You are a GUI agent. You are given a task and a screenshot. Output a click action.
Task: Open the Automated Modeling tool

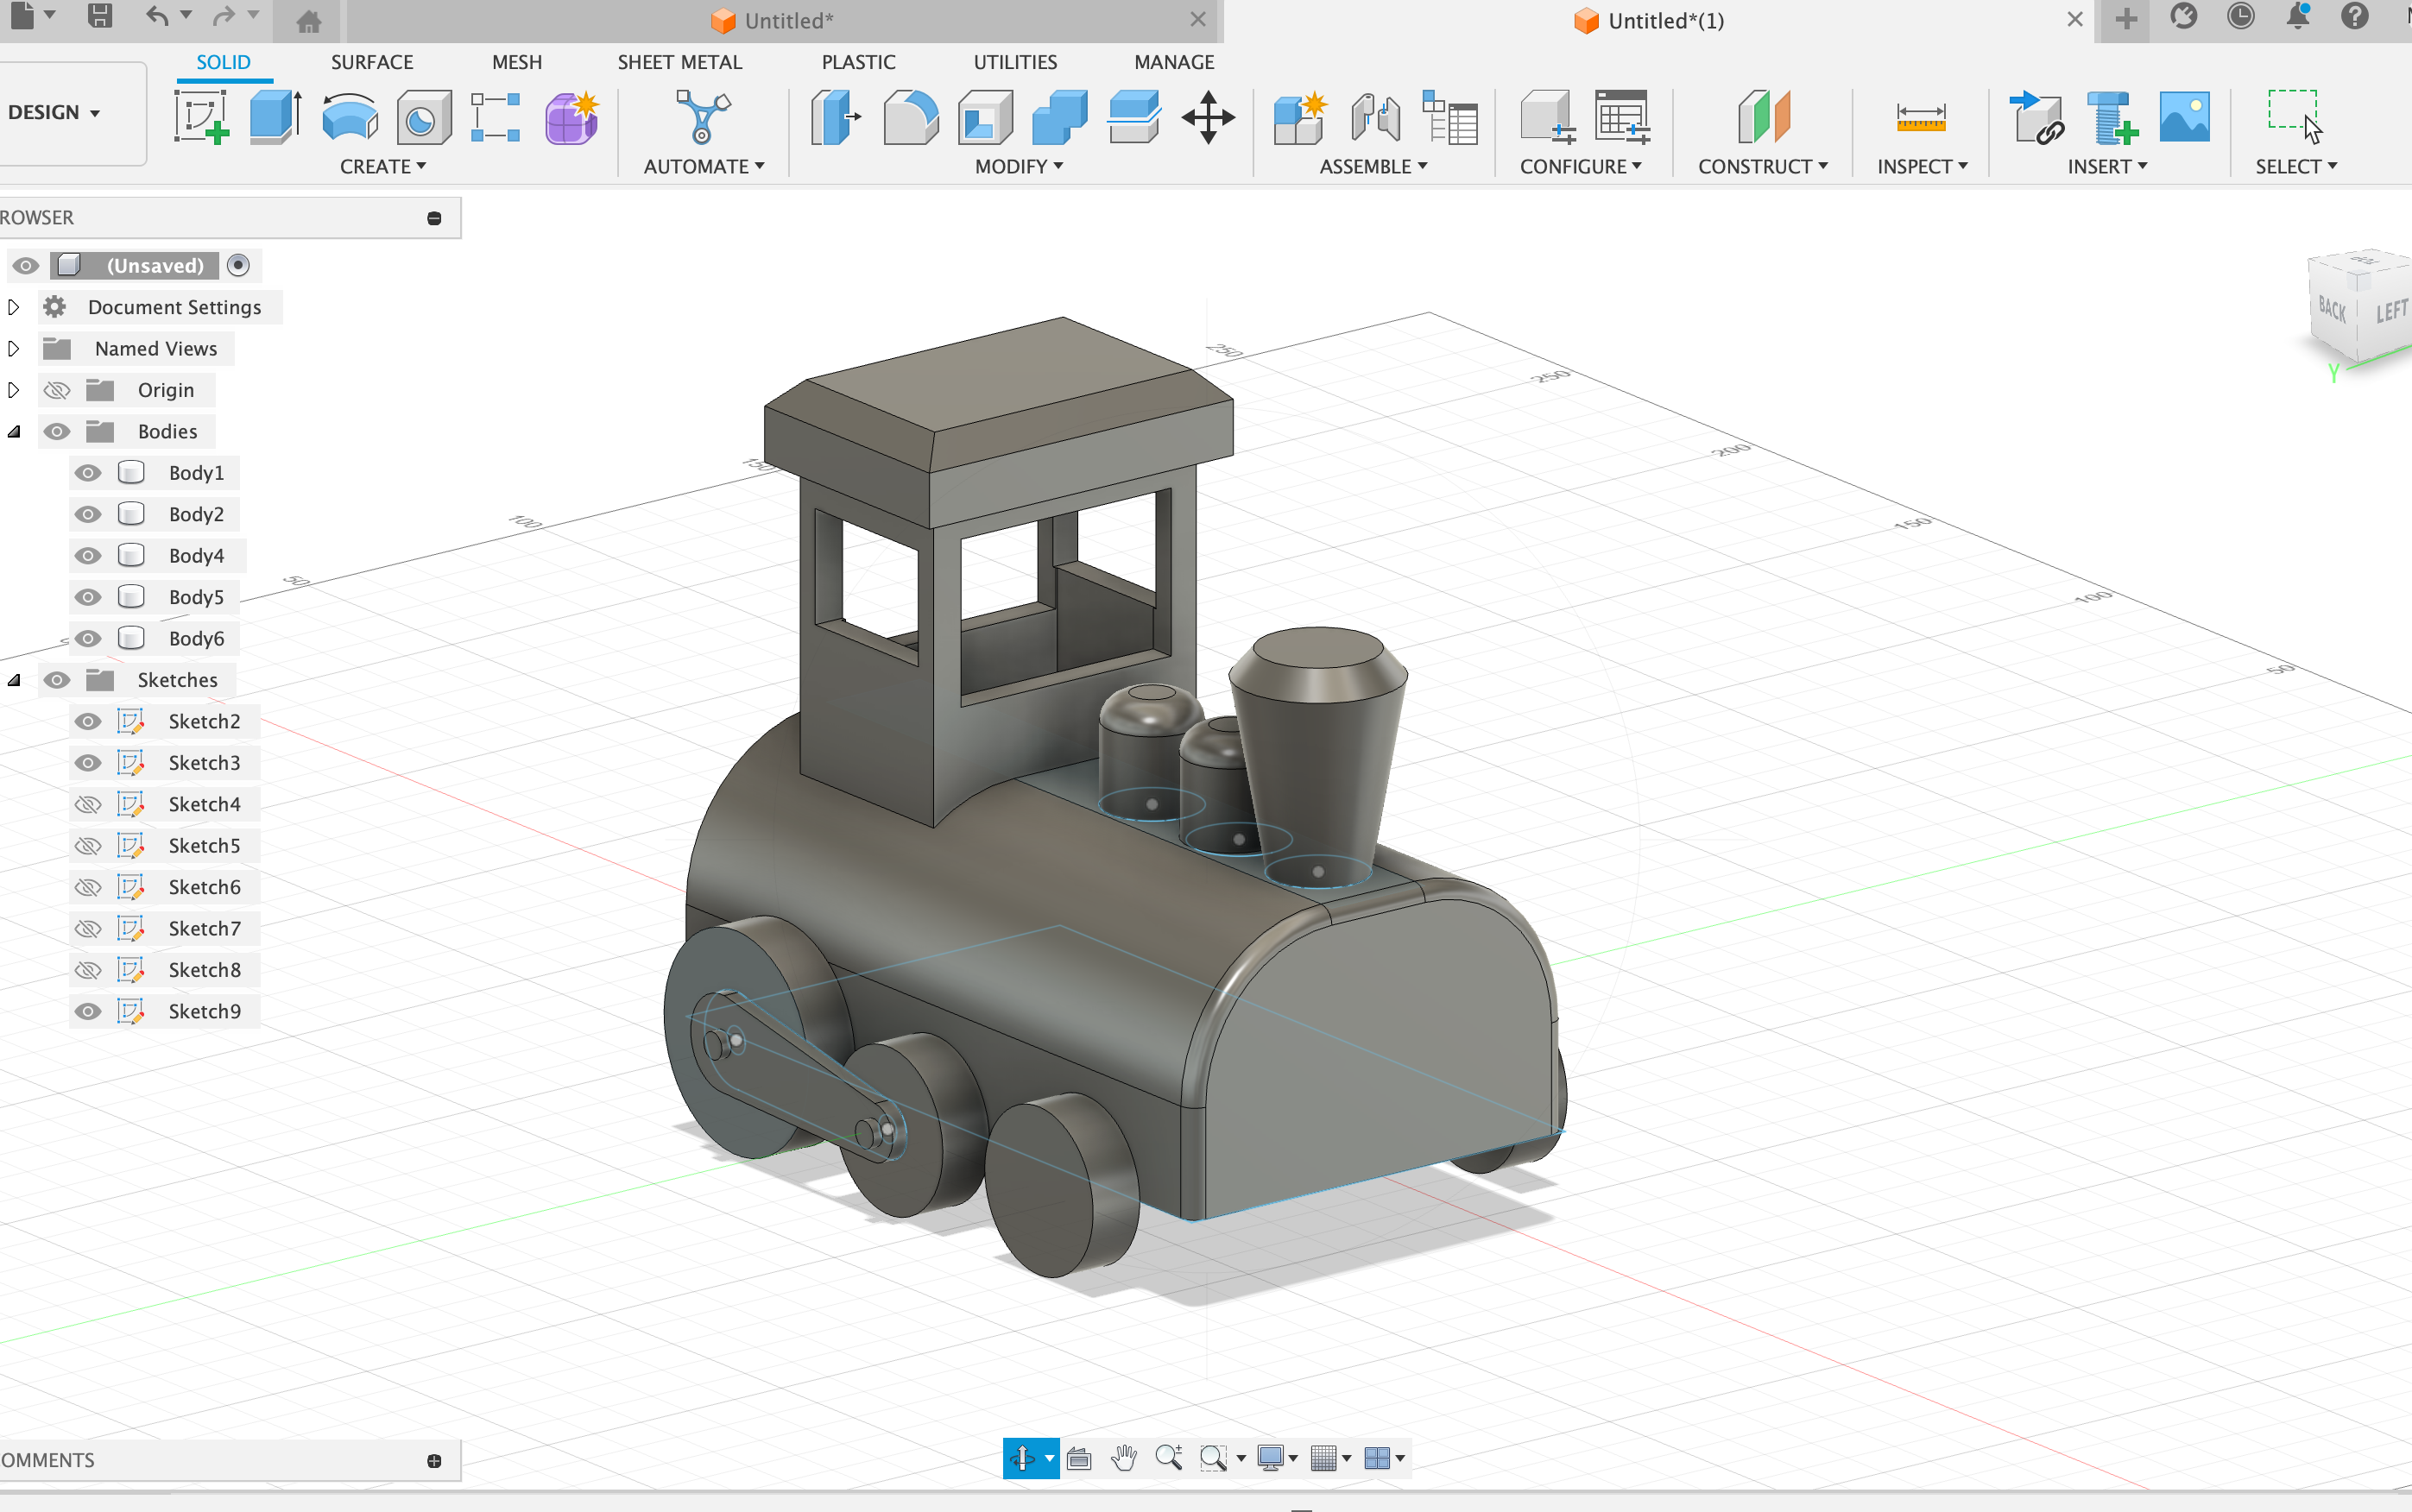point(703,117)
